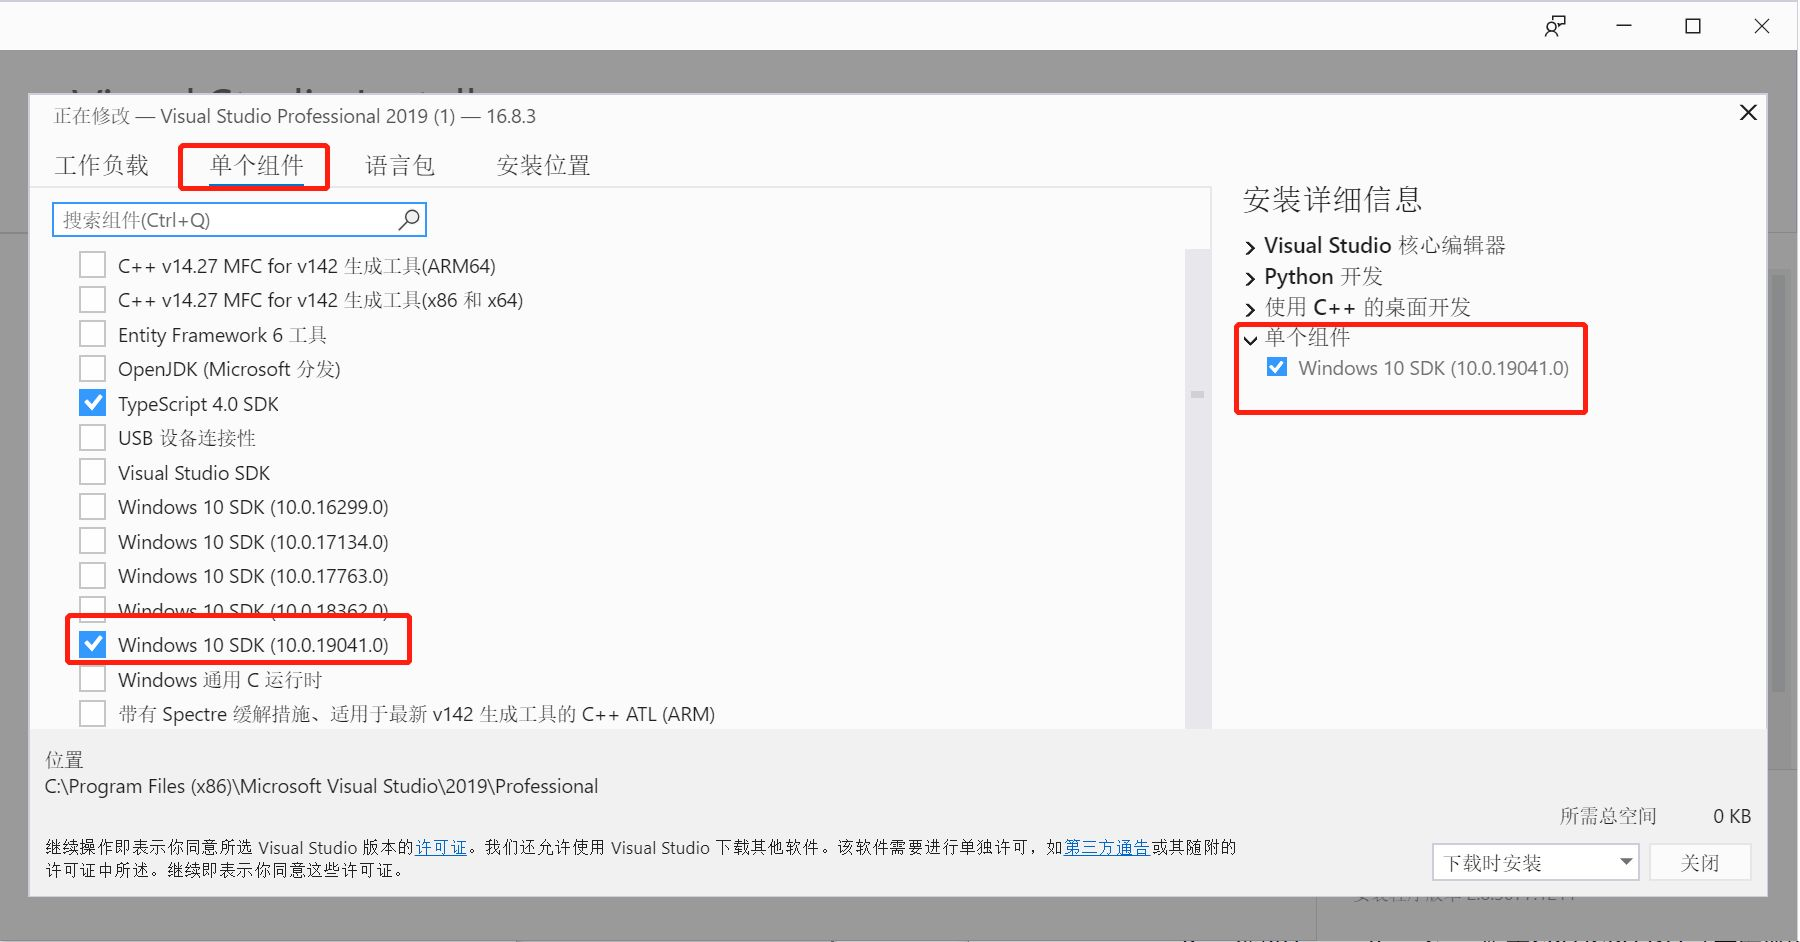This screenshot has height=942, width=1800.
Task: Click the collapse chevron beside 单个组件
Action: pyautogui.click(x=1249, y=339)
